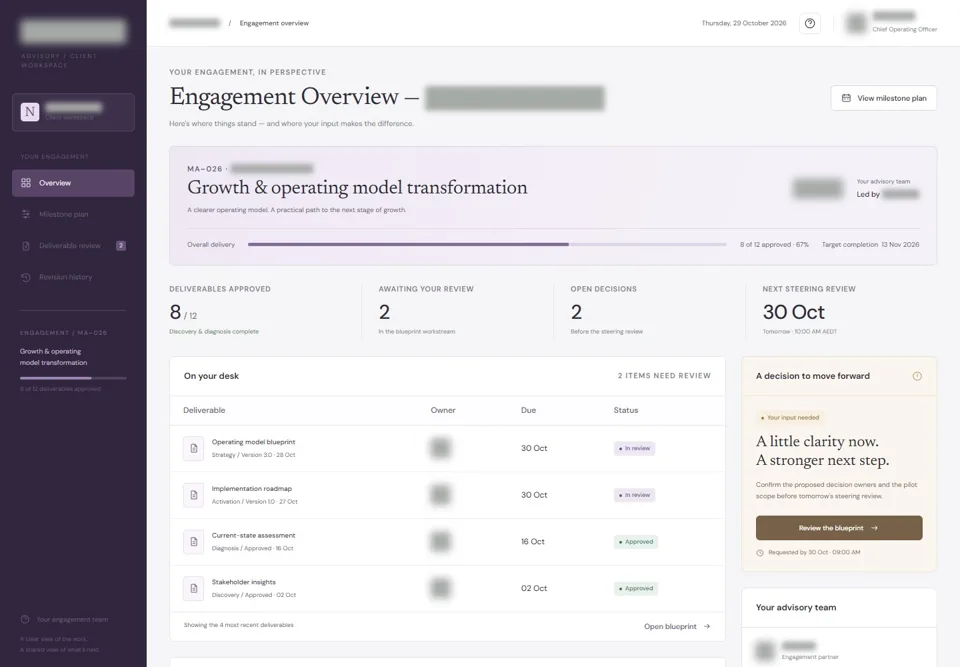Image resolution: width=960 pixels, height=667 pixels.
Task: Click the Revision history clock icon
Action: [x=26, y=277]
